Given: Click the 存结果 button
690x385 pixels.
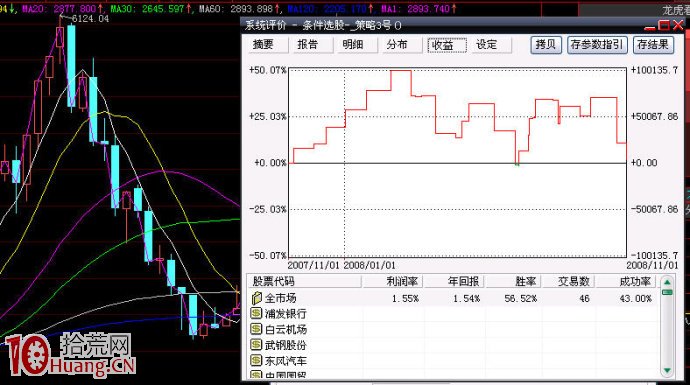Looking at the screenshot, I should [653, 45].
